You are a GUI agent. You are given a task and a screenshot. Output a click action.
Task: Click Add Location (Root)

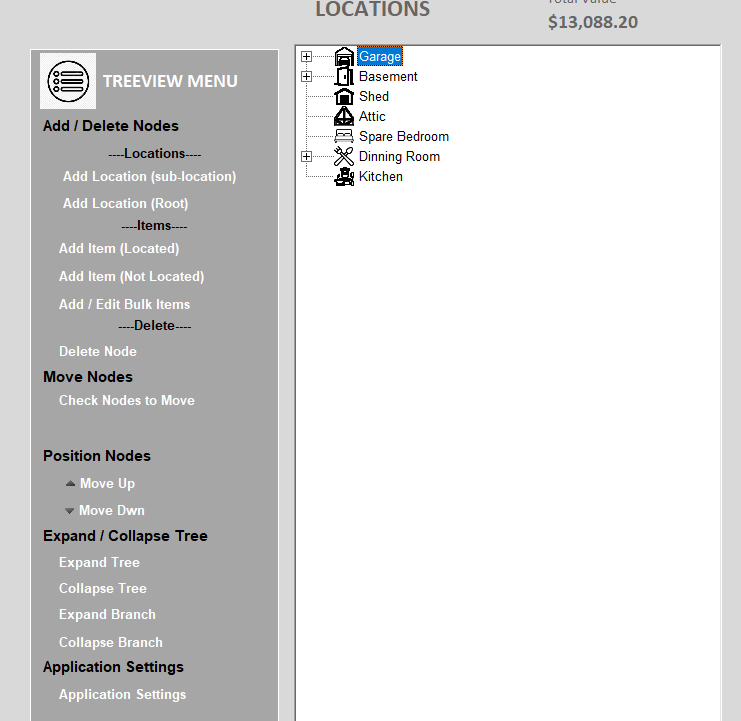pyautogui.click(x=126, y=204)
